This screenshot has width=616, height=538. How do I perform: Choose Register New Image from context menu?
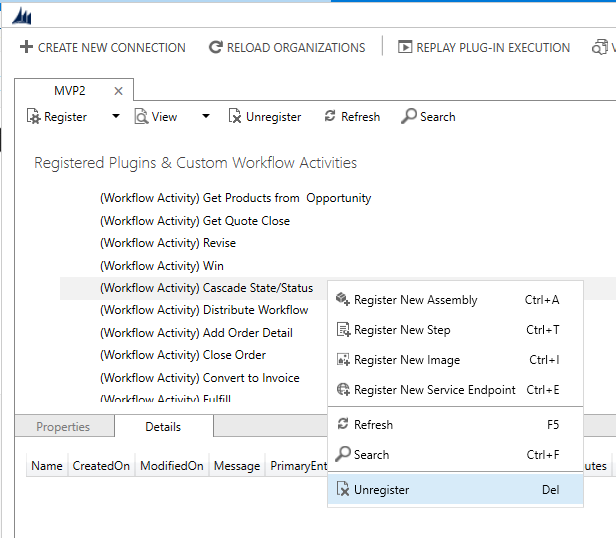tap(455, 360)
